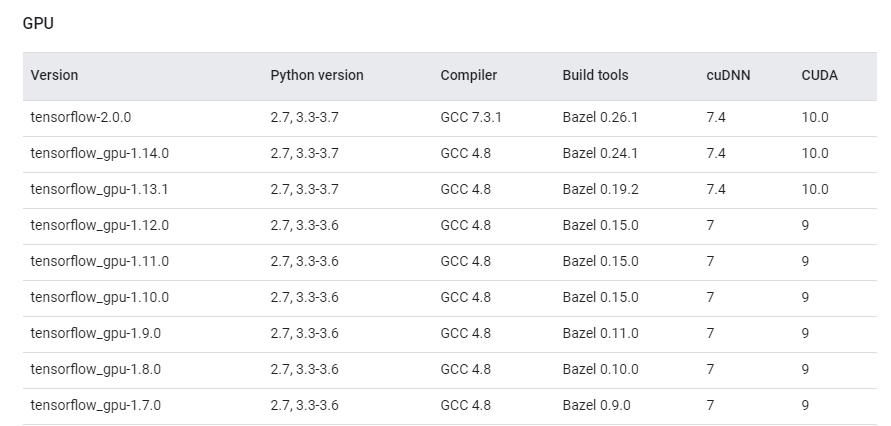This screenshot has width=891, height=426.
Task: Select the tensorflow_gpu-1.11.0 cell
Action: point(100,261)
